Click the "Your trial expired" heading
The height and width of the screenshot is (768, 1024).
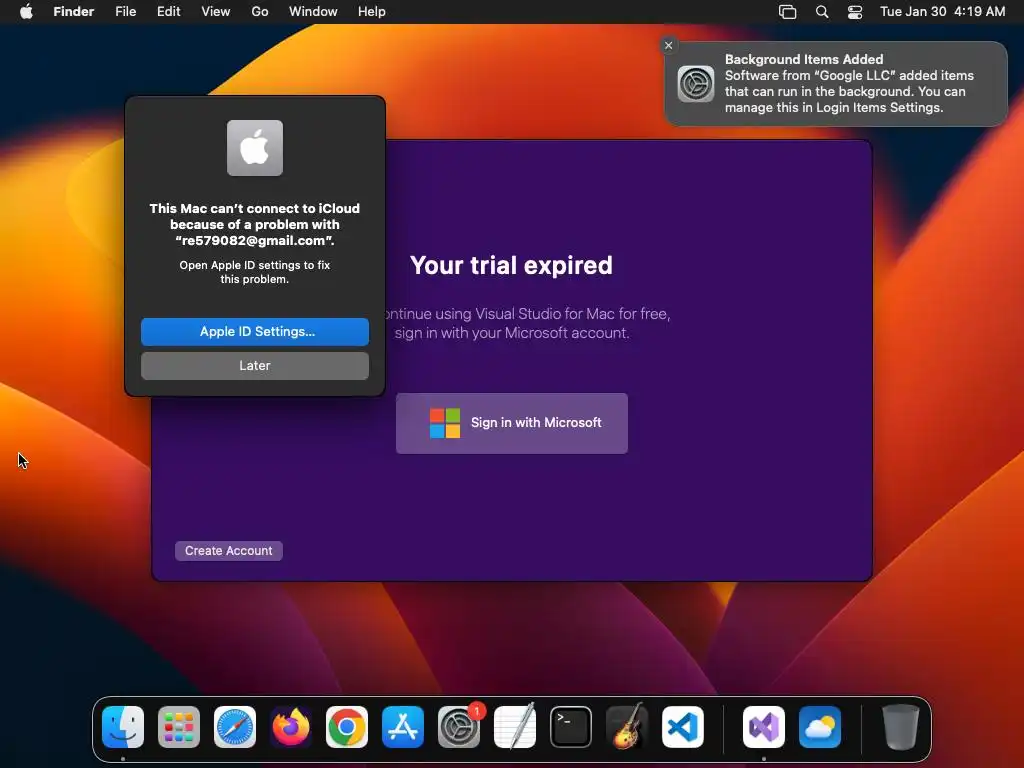[x=511, y=265]
